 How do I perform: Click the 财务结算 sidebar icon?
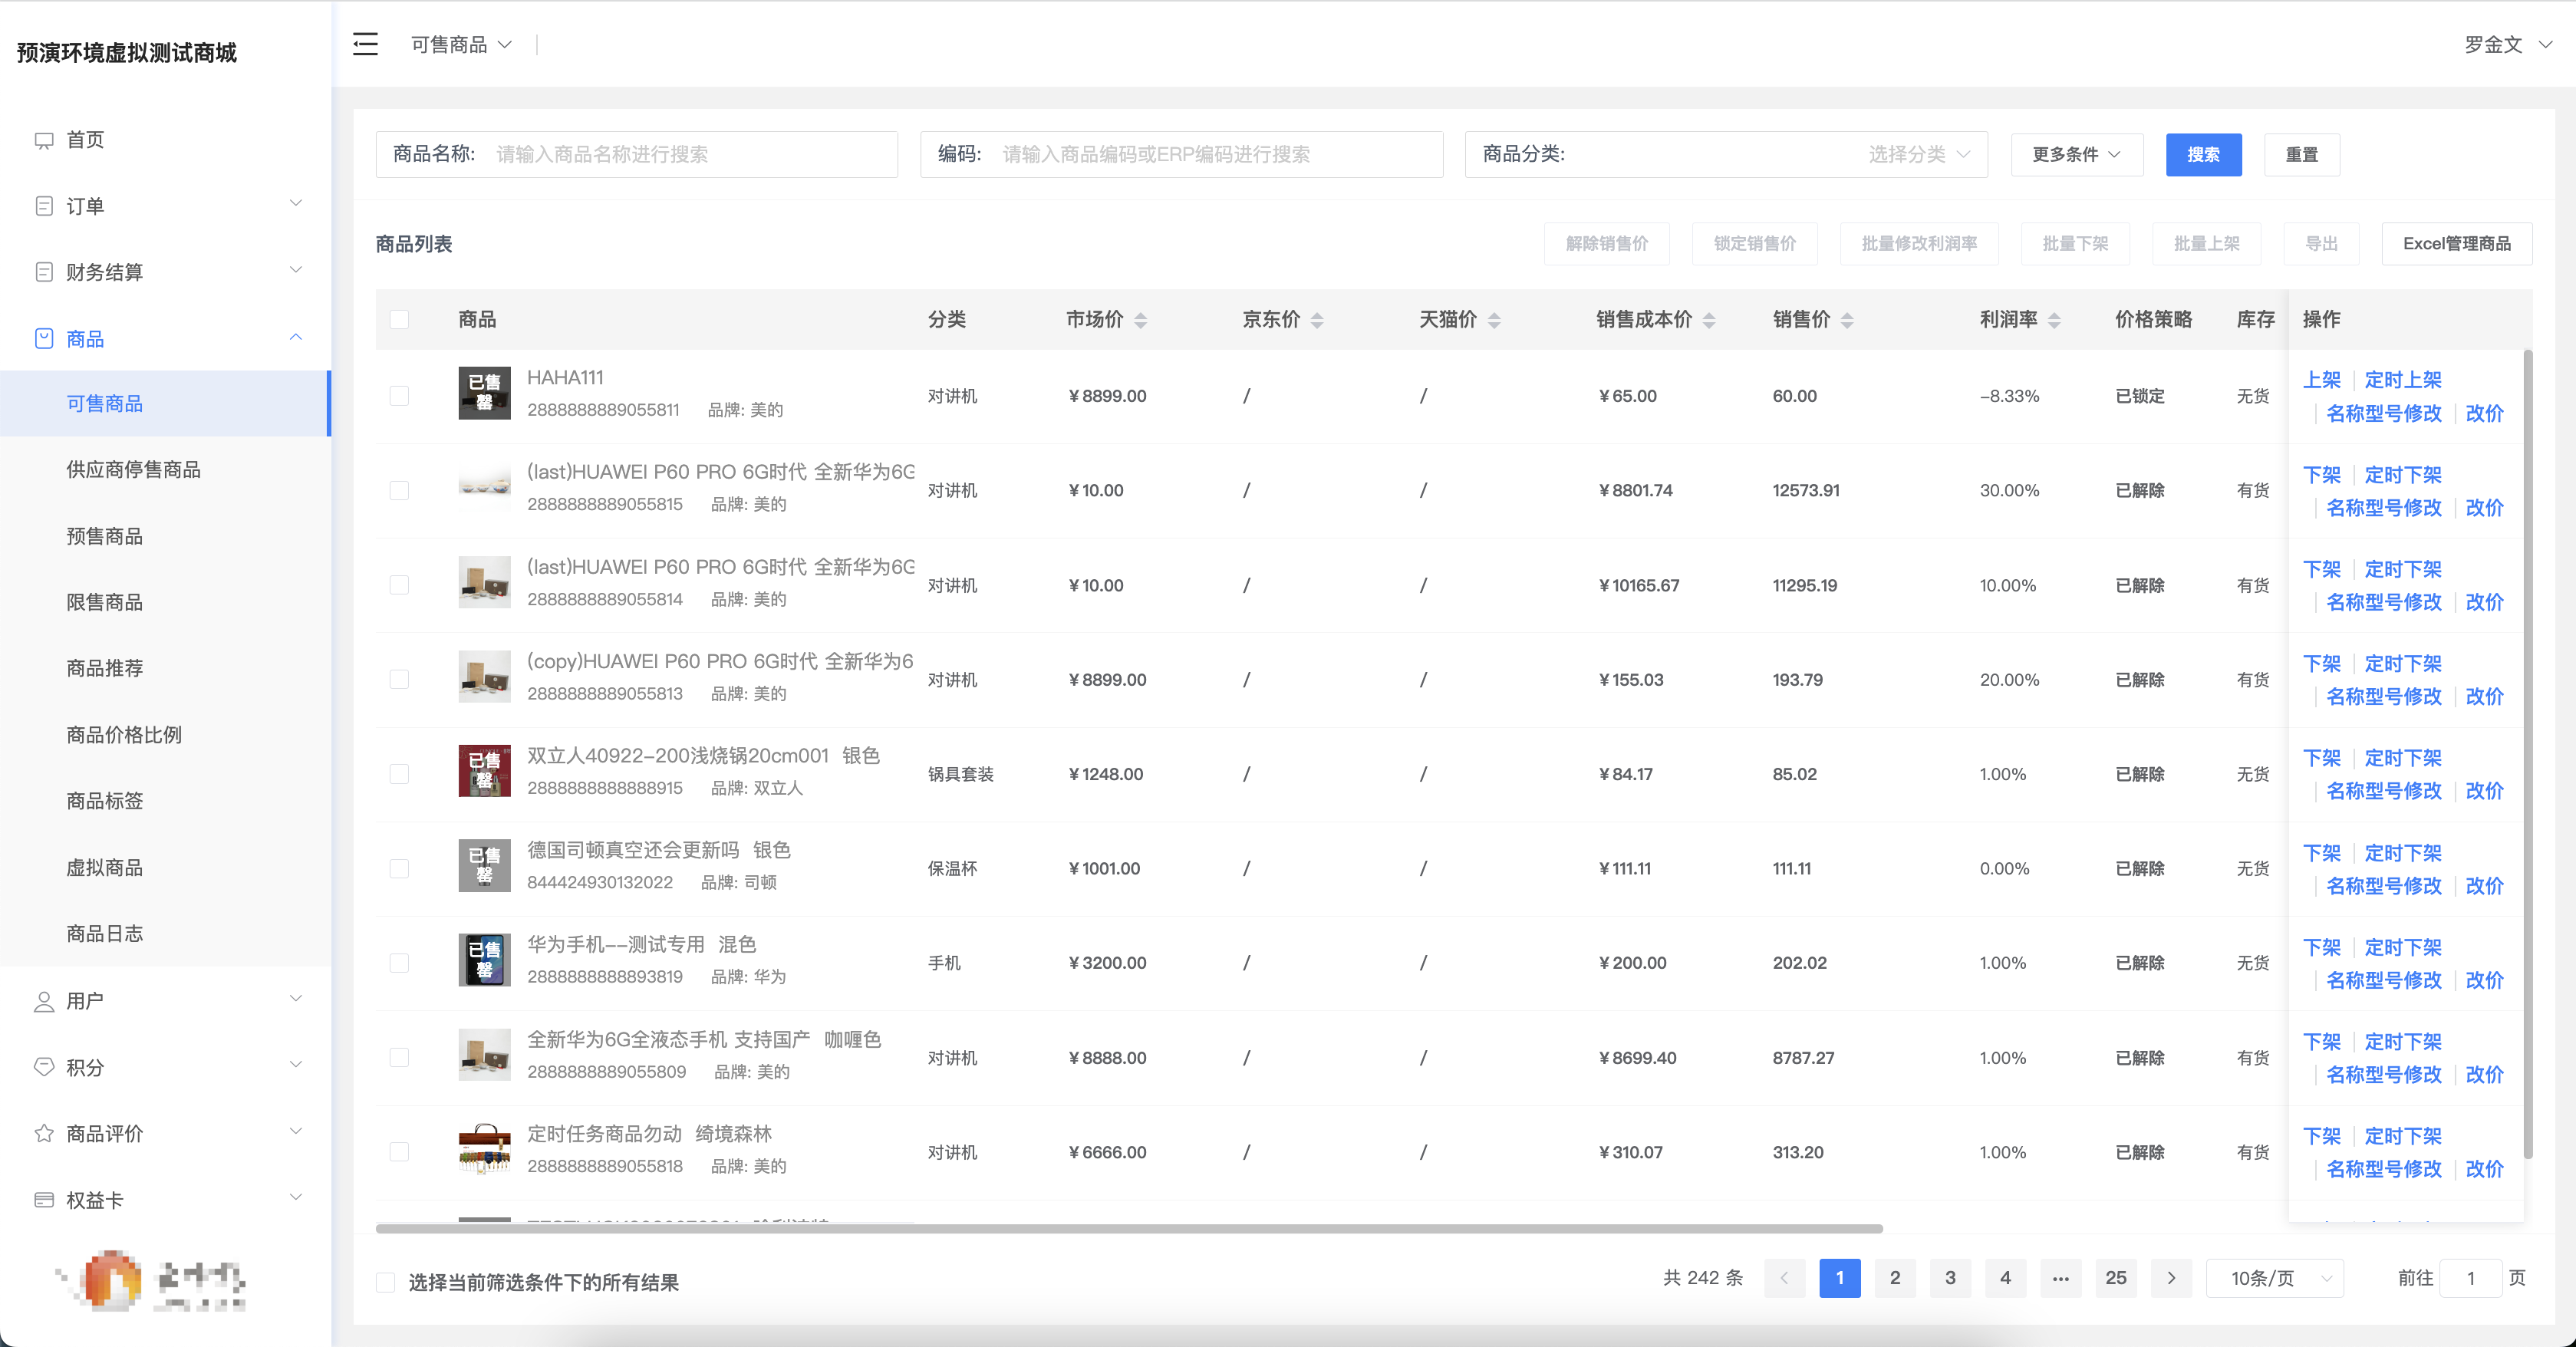pyautogui.click(x=44, y=272)
